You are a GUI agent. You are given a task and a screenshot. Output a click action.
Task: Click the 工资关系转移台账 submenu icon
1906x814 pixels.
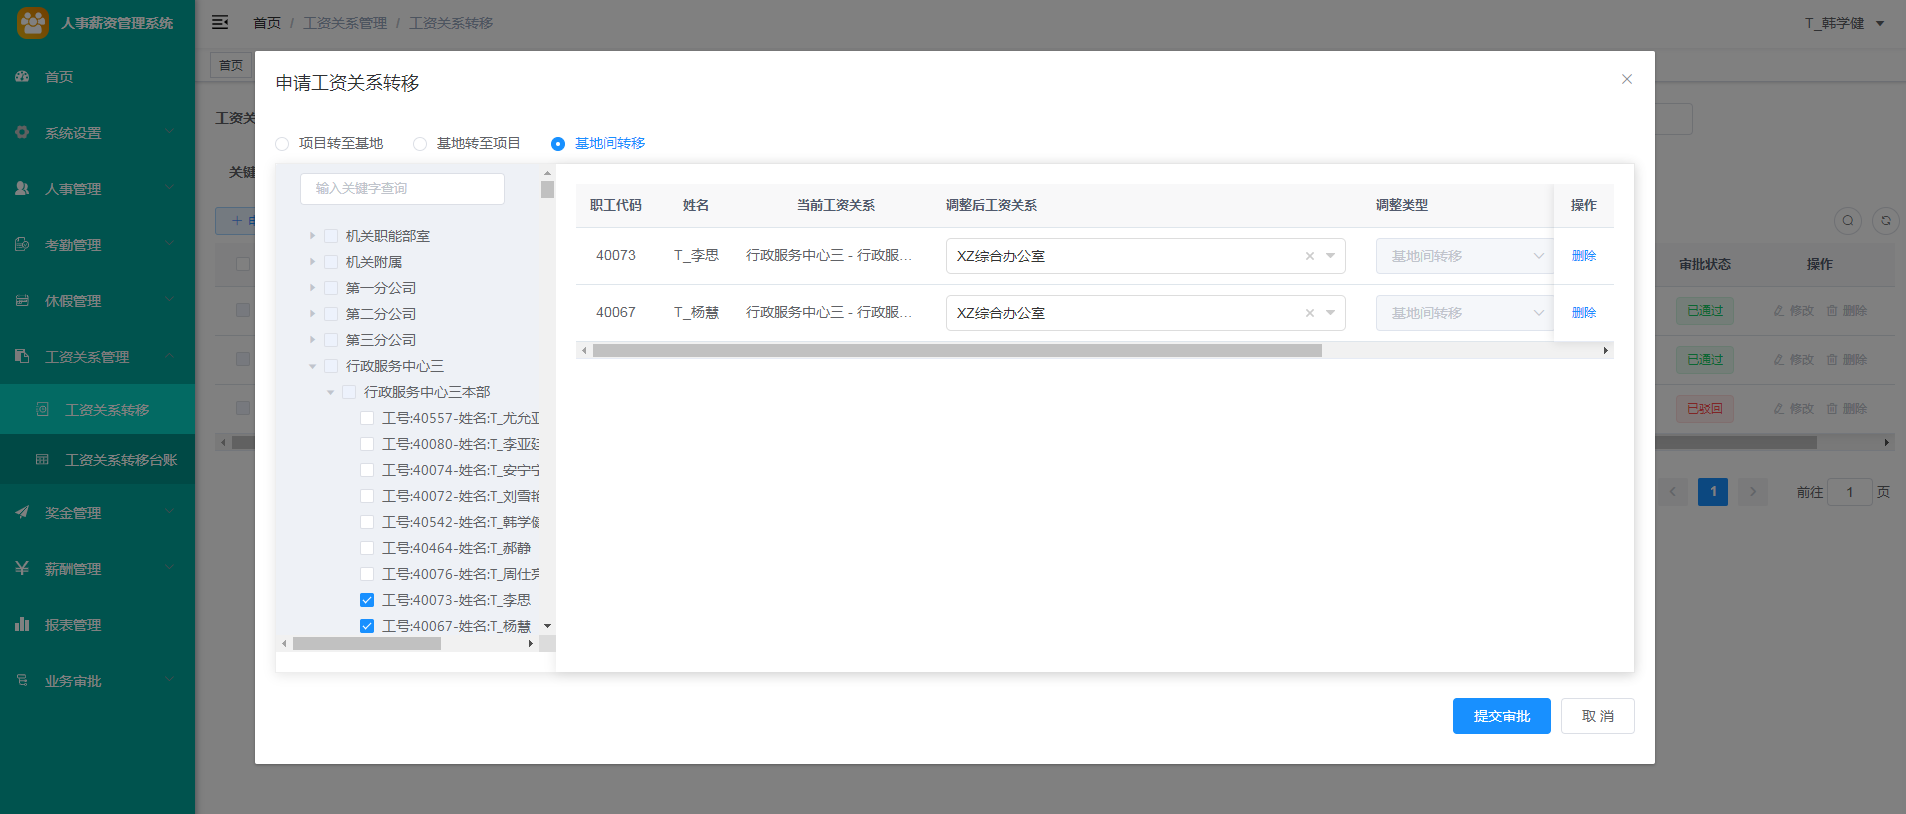click(42, 459)
